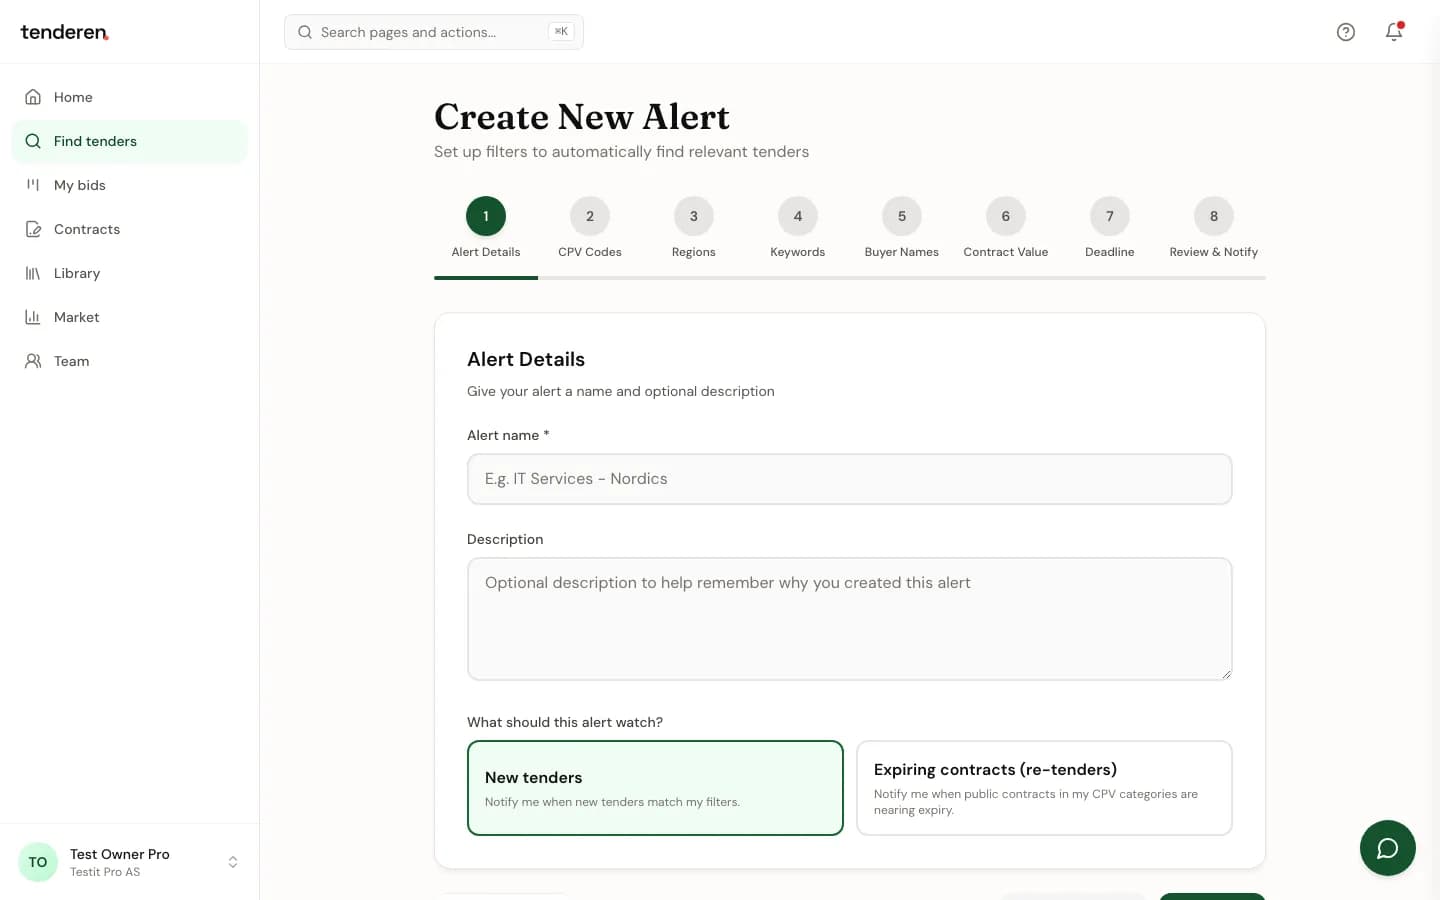This screenshot has width=1440, height=900.
Task: Click the Find tenders magnifier icon
Action: [33, 141]
